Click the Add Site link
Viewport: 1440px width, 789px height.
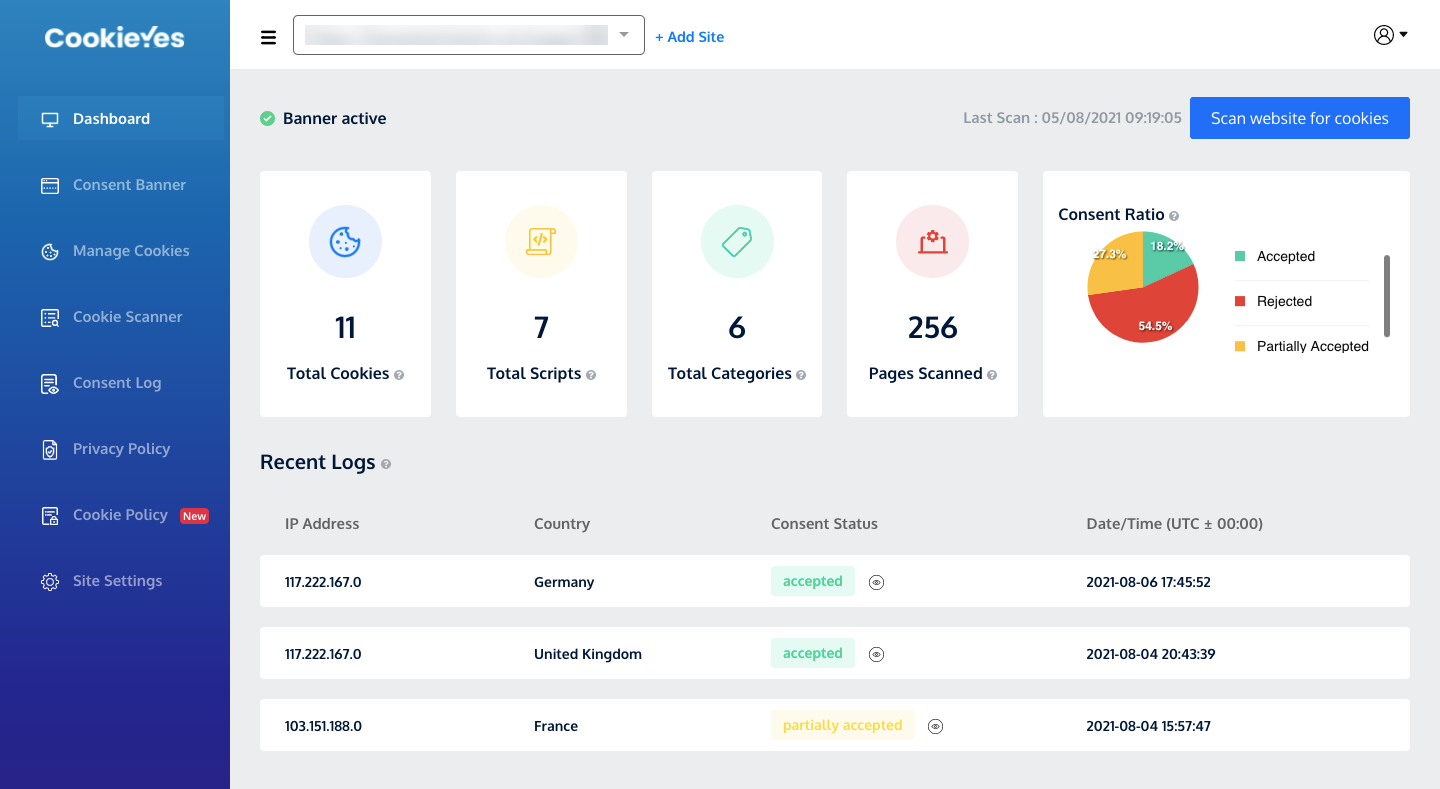point(689,37)
